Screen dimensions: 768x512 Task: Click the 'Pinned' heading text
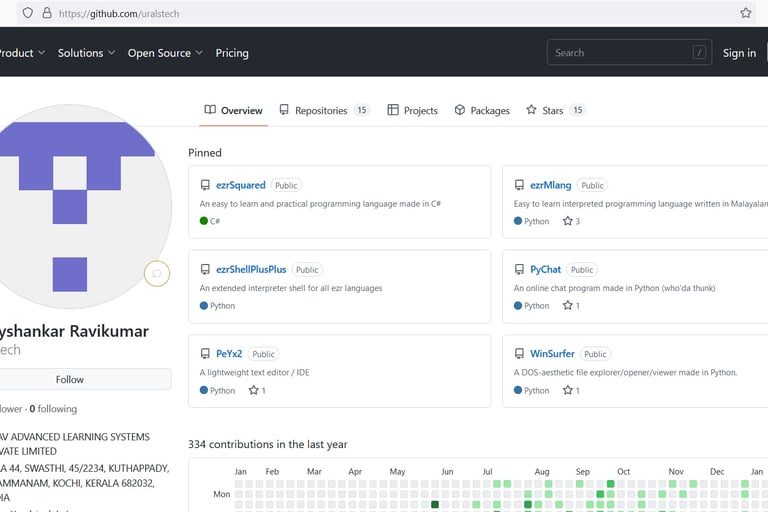[x=205, y=153]
